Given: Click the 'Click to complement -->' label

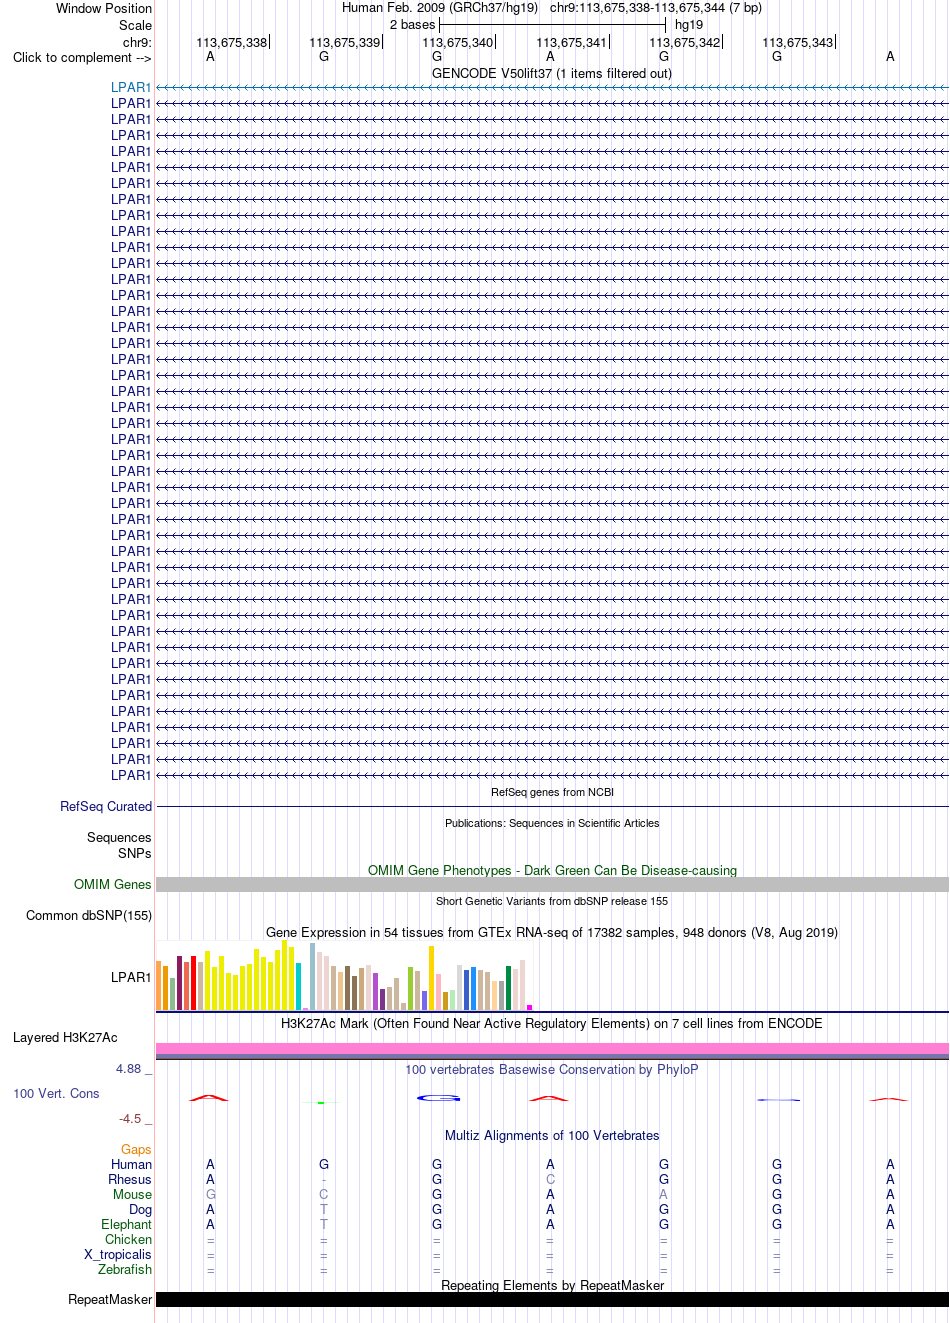Looking at the screenshot, I should point(82,58).
